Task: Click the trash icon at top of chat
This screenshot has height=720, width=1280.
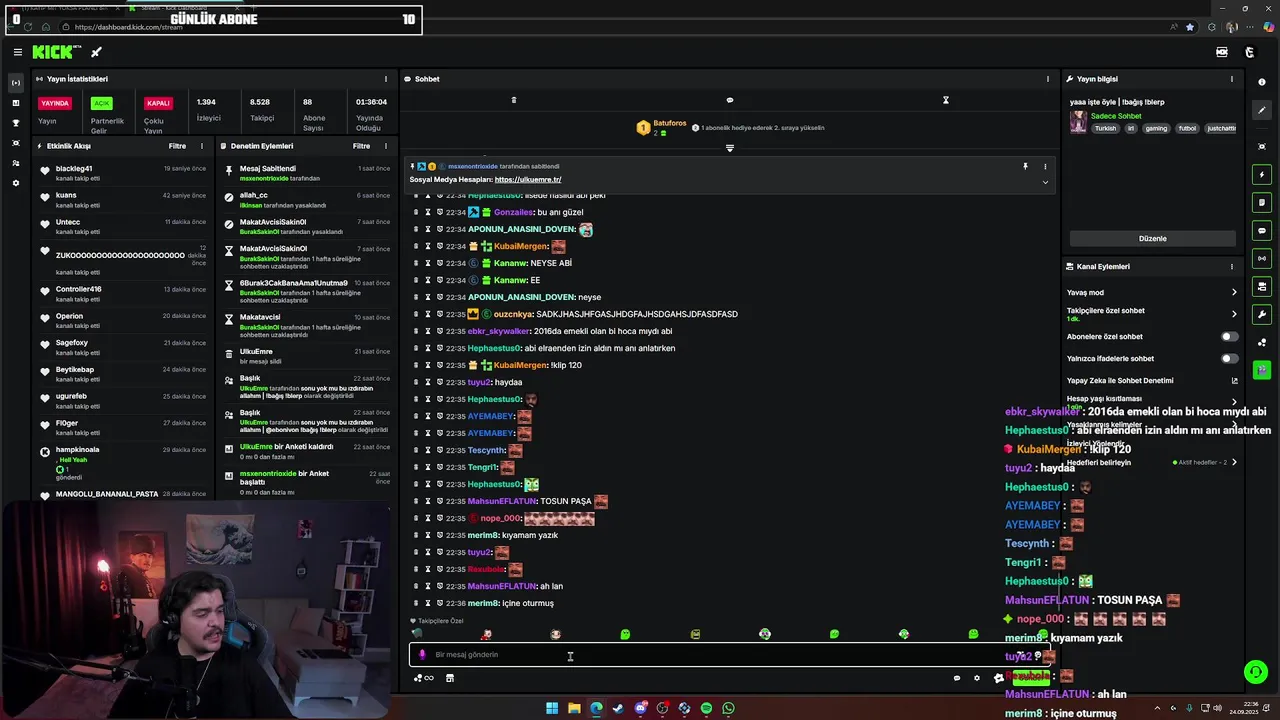Action: [514, 100]
